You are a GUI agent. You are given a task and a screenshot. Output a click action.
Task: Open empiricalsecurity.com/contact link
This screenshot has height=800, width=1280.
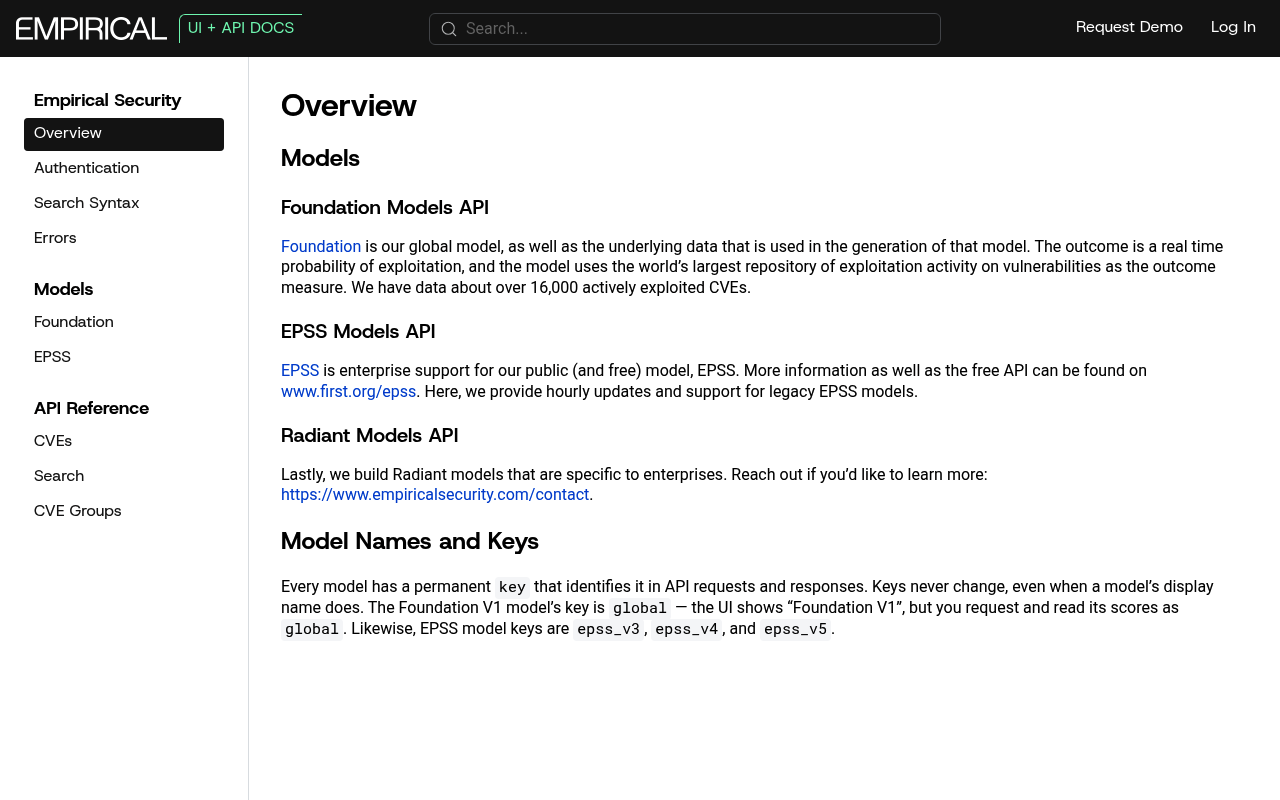click(x=435, y=495)
